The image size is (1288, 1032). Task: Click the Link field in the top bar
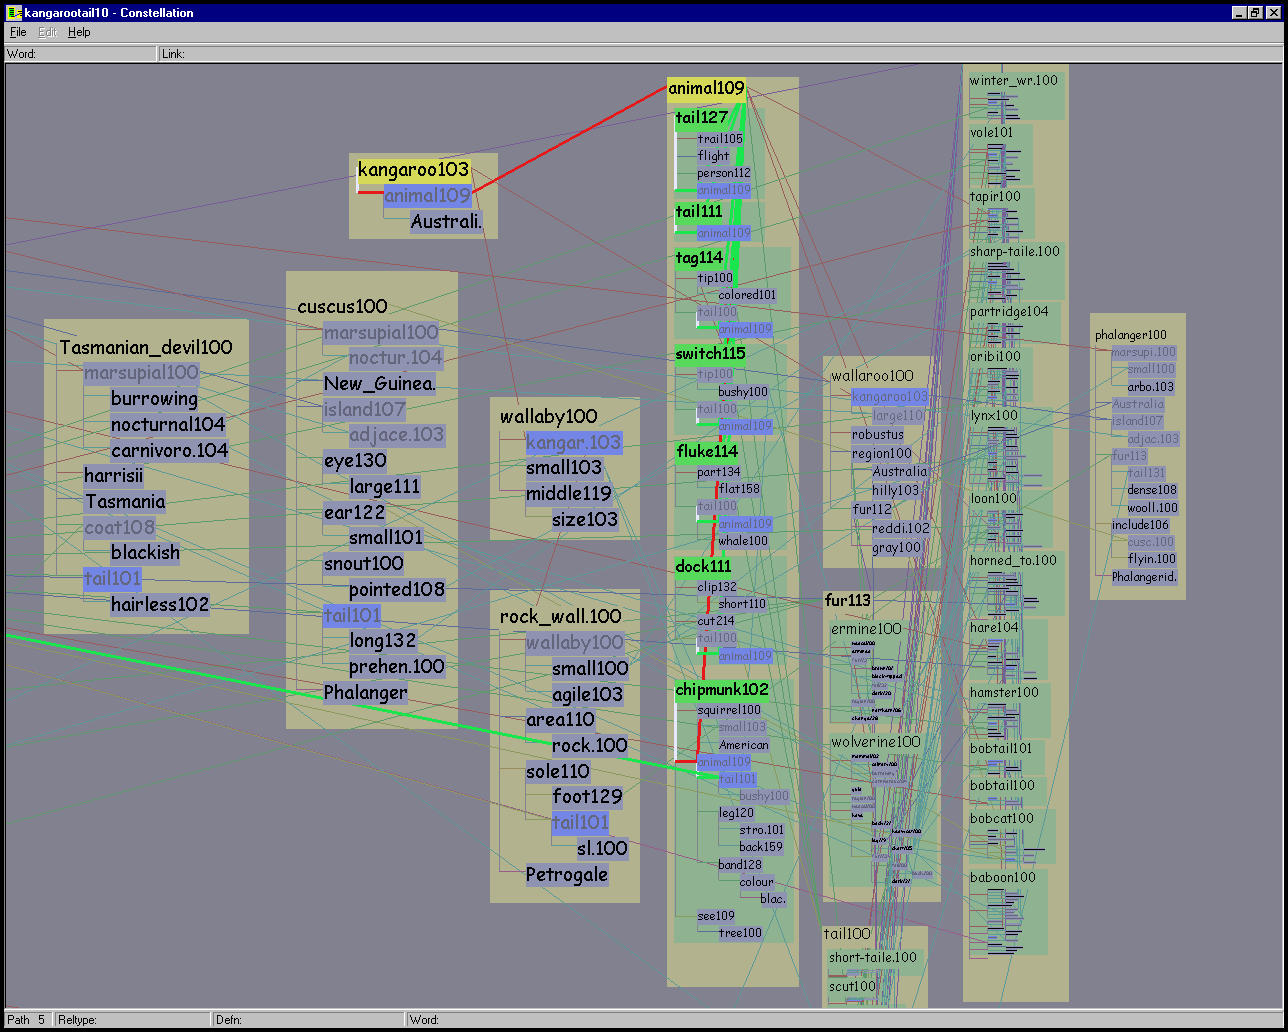[700, 54]
